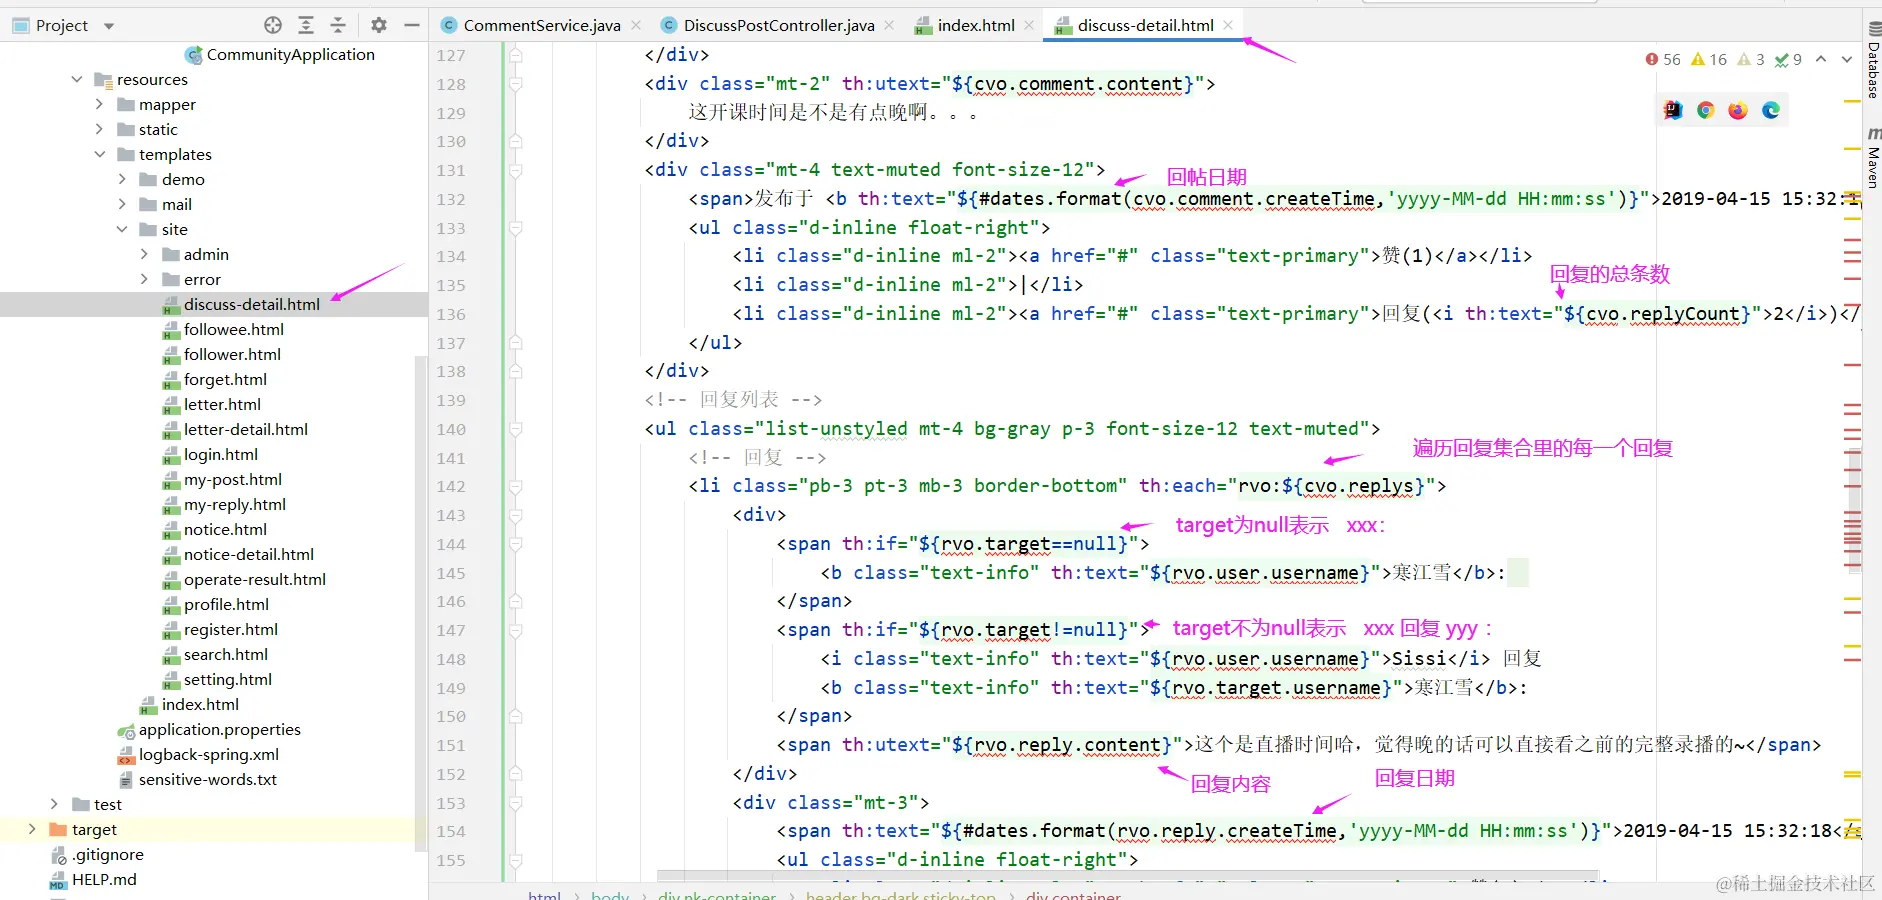The image size is (1882, 900).
Task: Click the Select Opened File target icon
Action: (273, 25)
